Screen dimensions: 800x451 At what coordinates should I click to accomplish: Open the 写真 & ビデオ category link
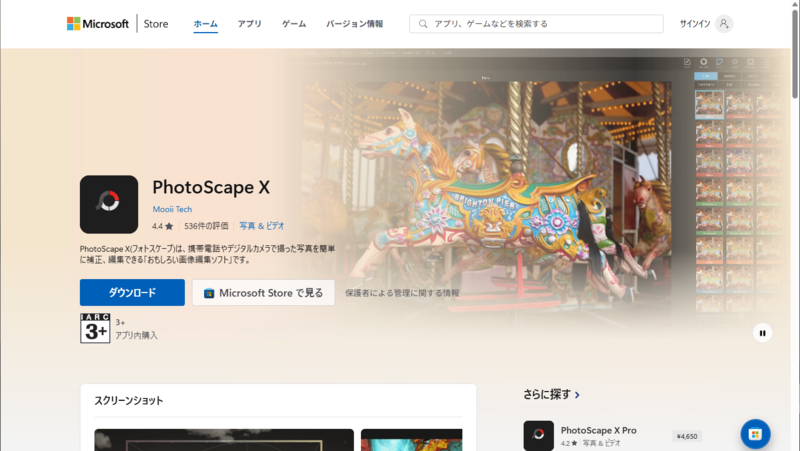coord(262,226)
